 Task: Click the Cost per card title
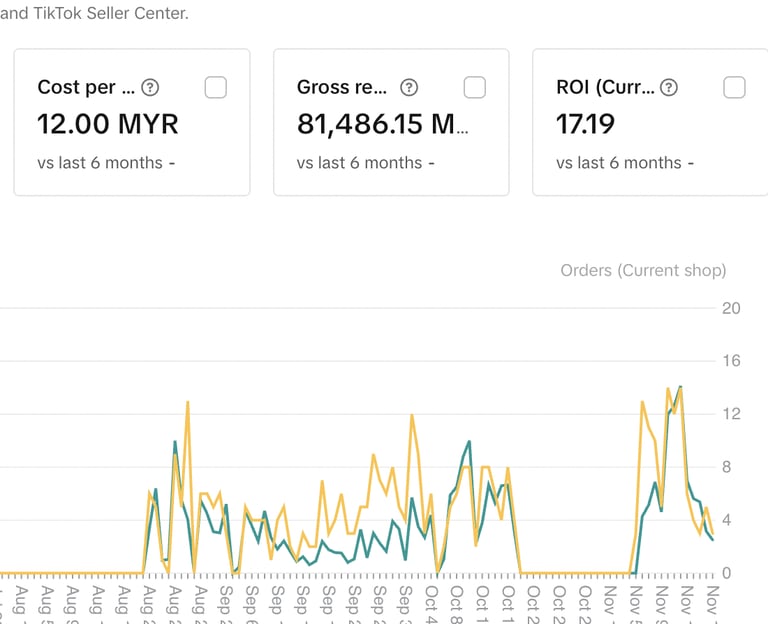click(86, 88)
